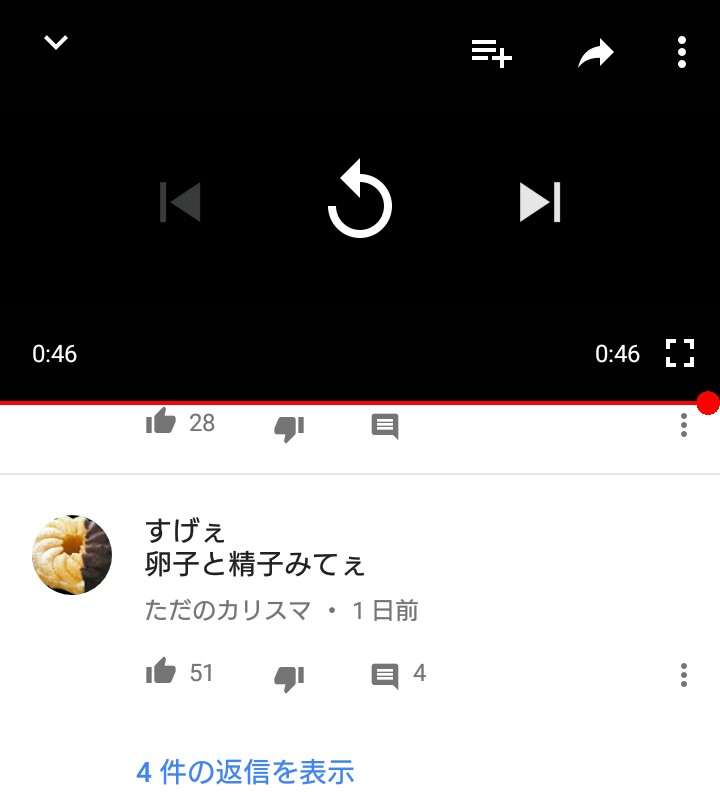
Task: Reply to the comment with 28 likes
Action: point(385,426)
